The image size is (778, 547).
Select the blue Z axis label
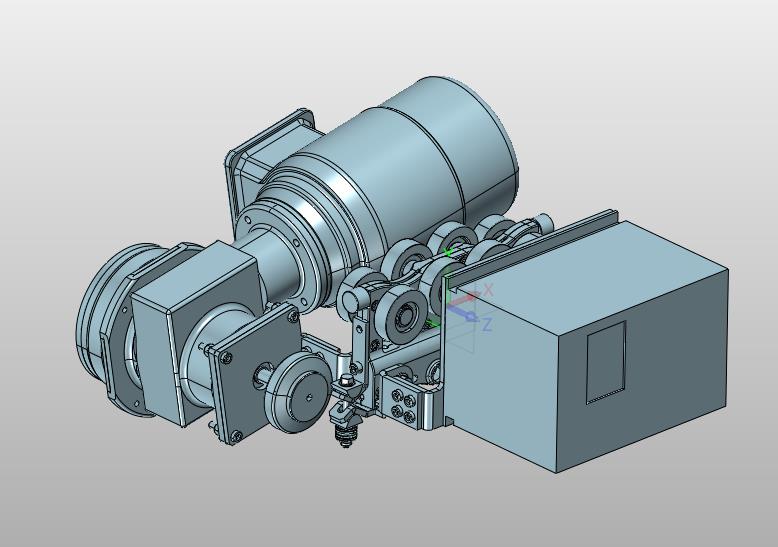(487, 325)
